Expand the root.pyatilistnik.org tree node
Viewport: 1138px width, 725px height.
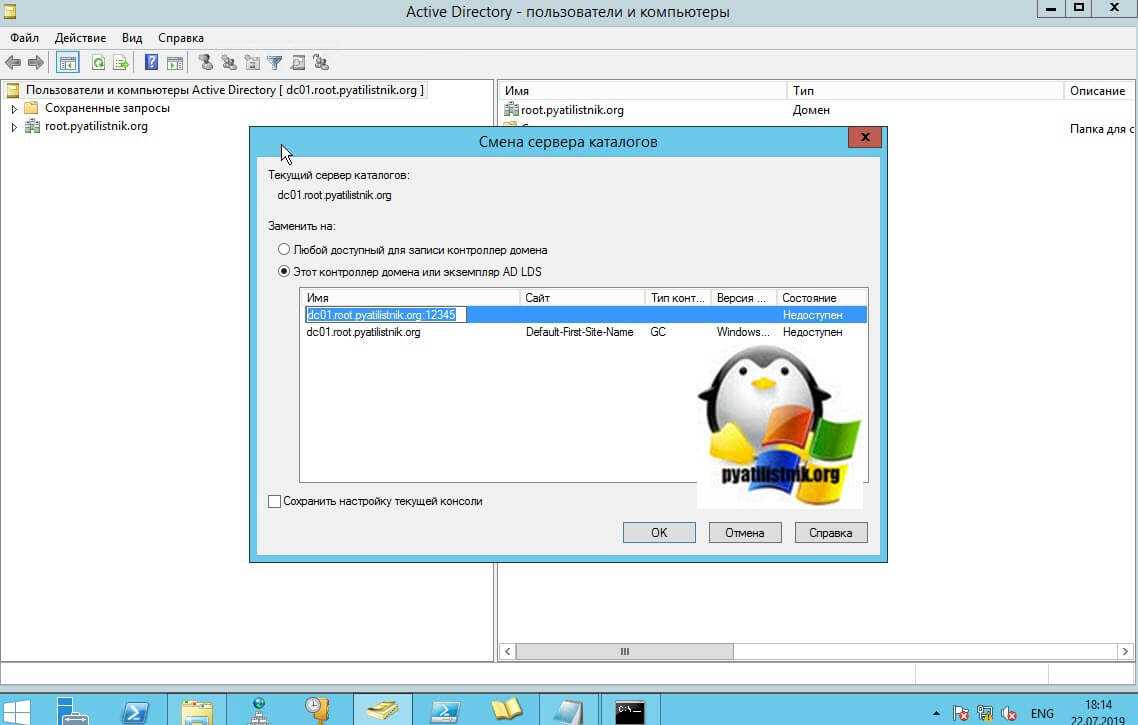pyautogui.click(x=14, y=127)
